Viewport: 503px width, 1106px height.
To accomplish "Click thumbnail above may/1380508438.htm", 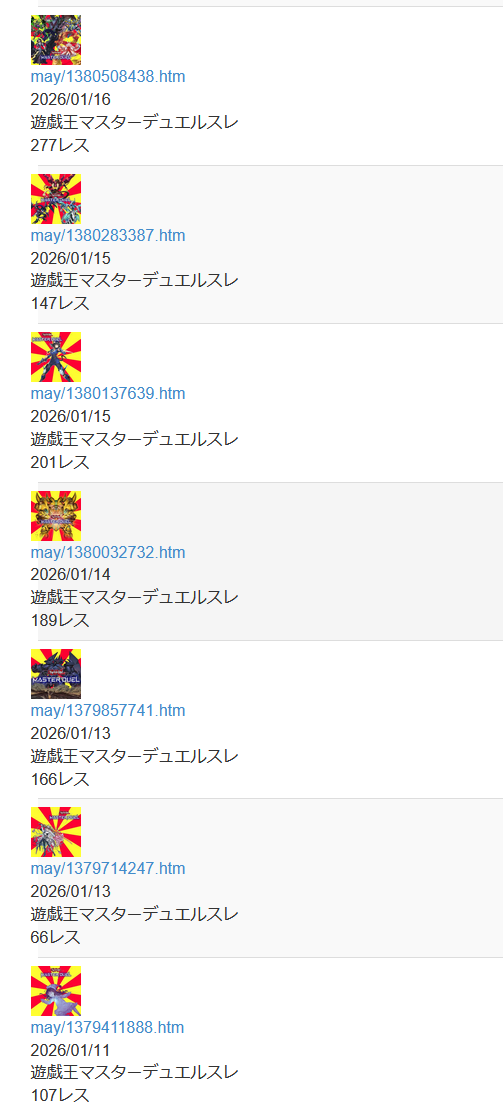I will coord(56,40).
